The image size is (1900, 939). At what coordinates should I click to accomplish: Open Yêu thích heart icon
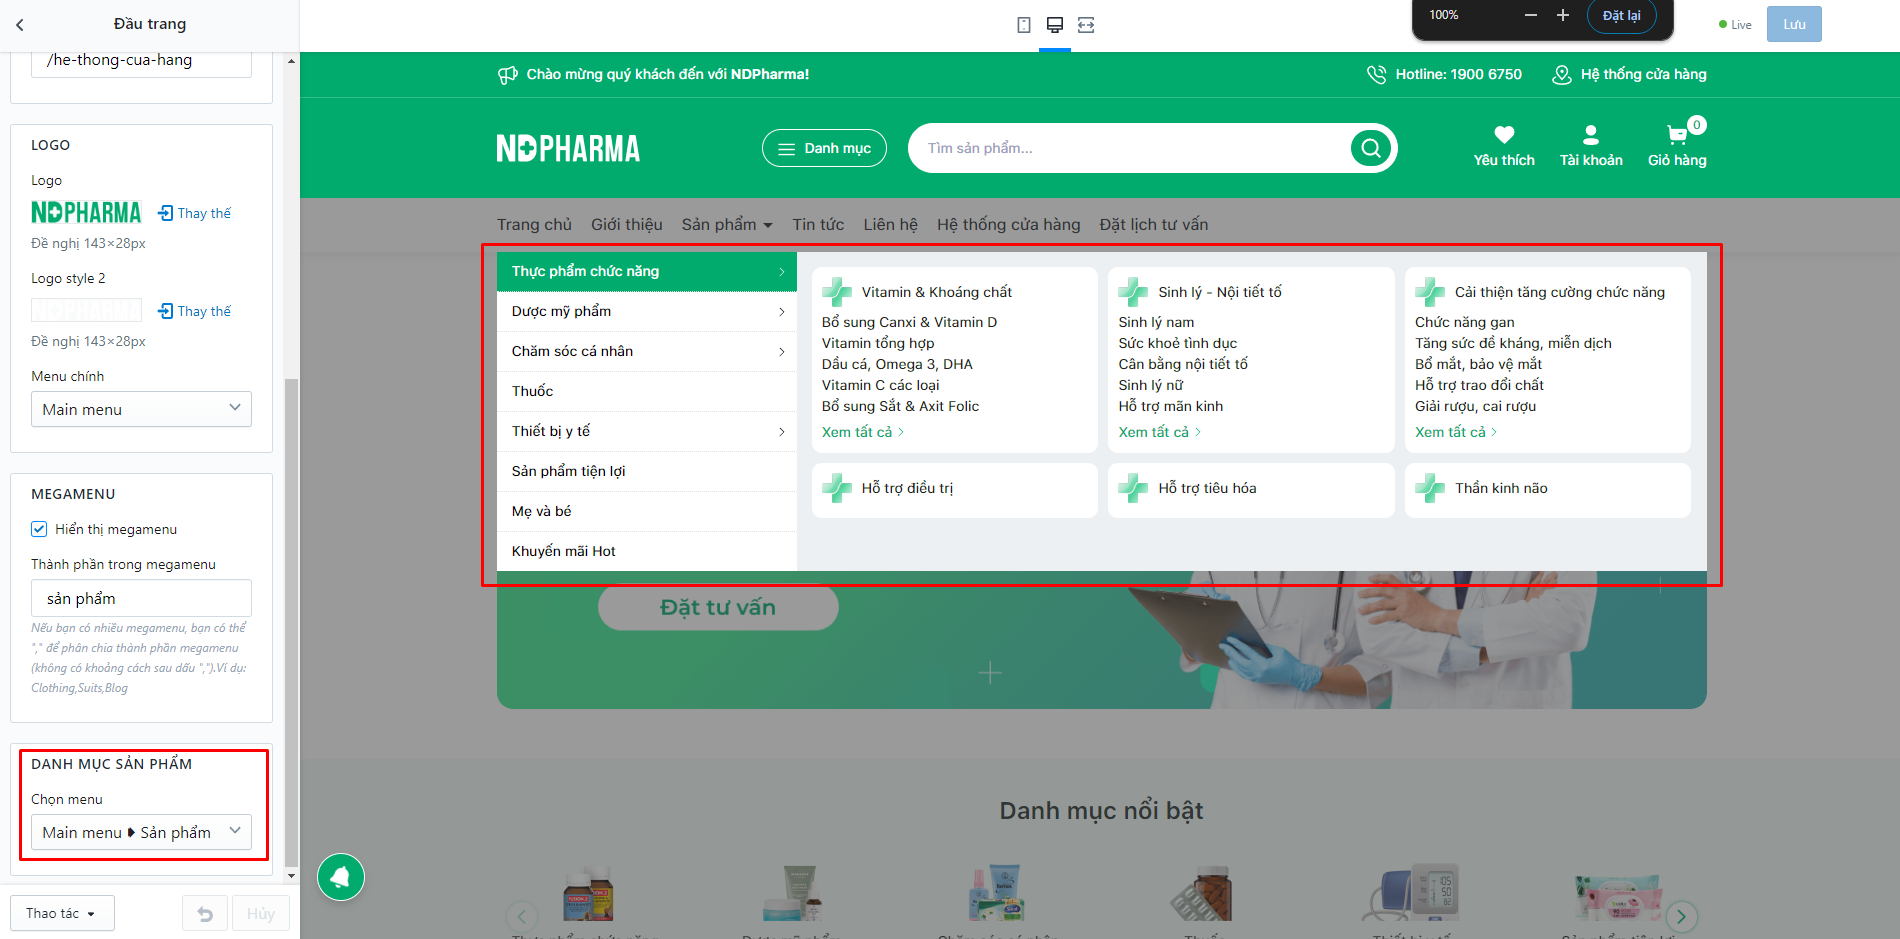click(1504, 135)
